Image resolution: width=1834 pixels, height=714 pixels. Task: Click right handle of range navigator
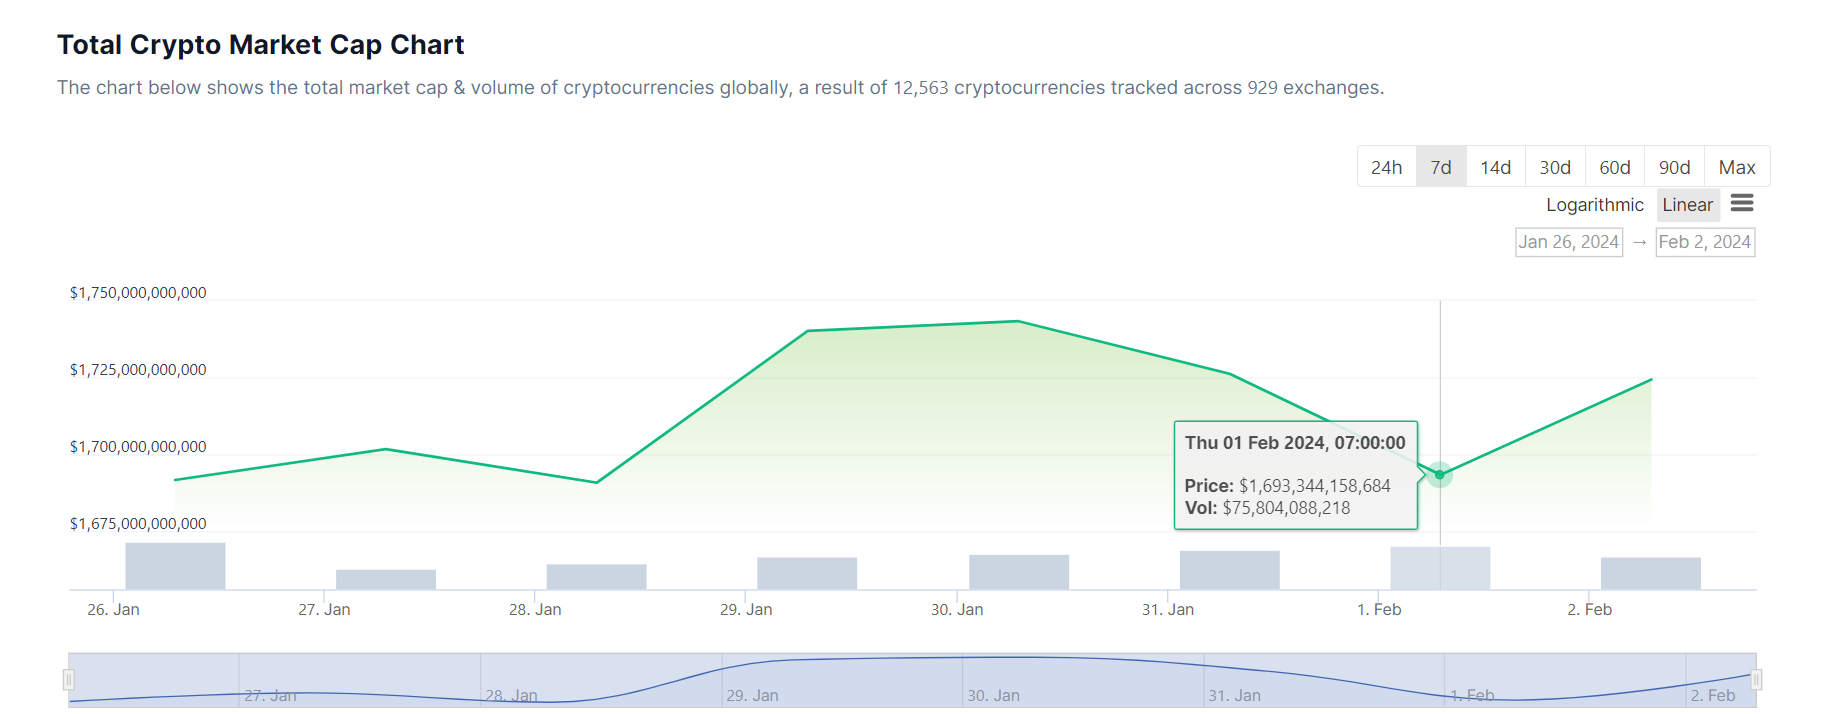[1756, 680]
